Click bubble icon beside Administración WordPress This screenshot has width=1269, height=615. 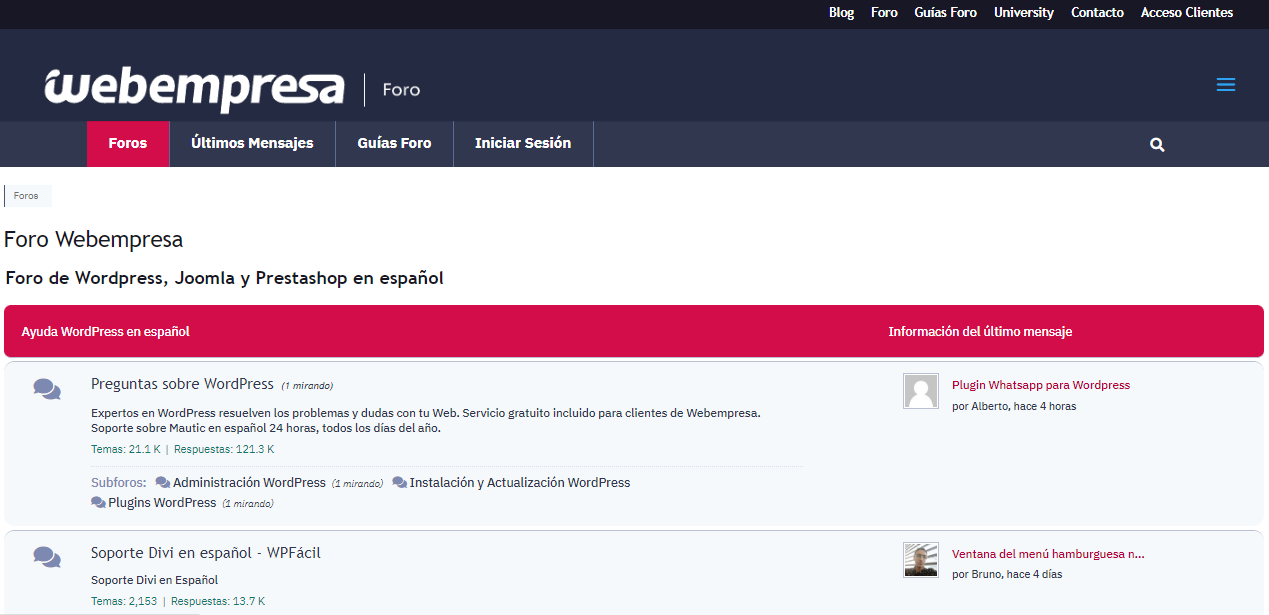163,483
